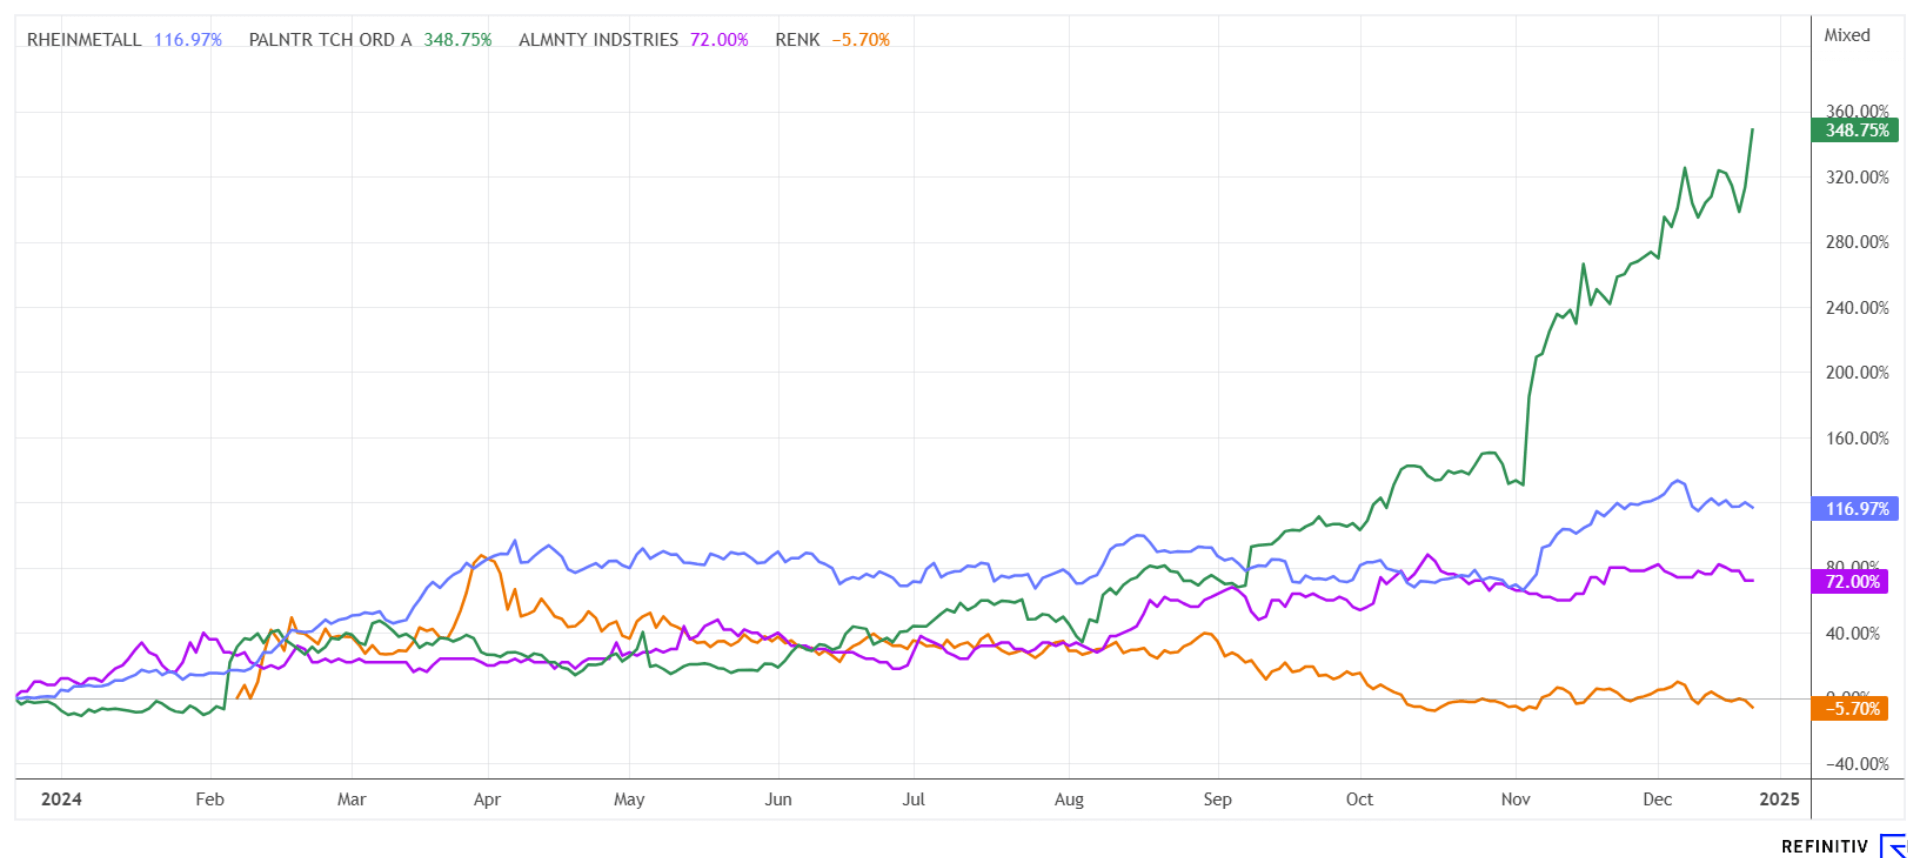Screen dimensions: 1920x858
Task: Click the green 348.75% axis price tag
Action: click(1856, 130)
